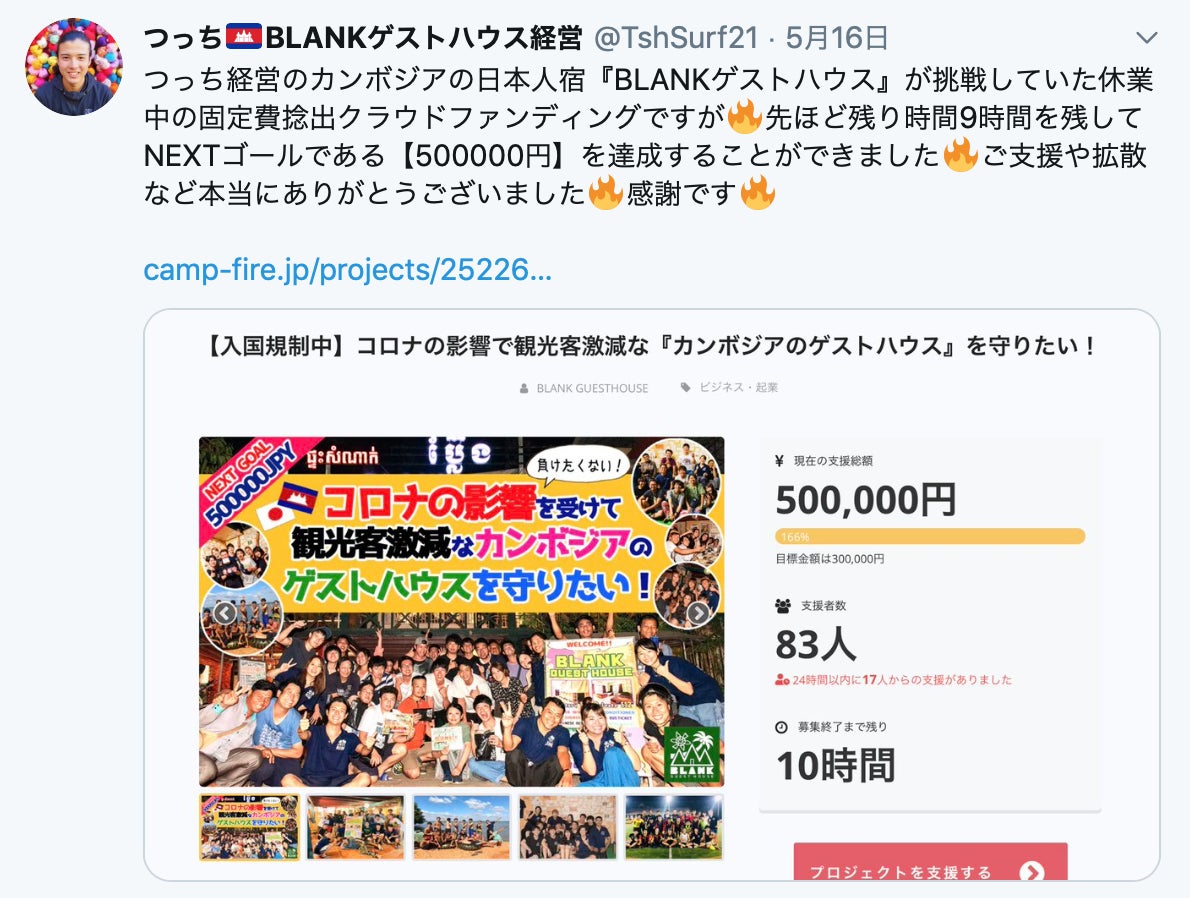Click the 5月16日 tweet date
The width and height of the screenshot is (1190, 898).
click(x=836, y=37)
